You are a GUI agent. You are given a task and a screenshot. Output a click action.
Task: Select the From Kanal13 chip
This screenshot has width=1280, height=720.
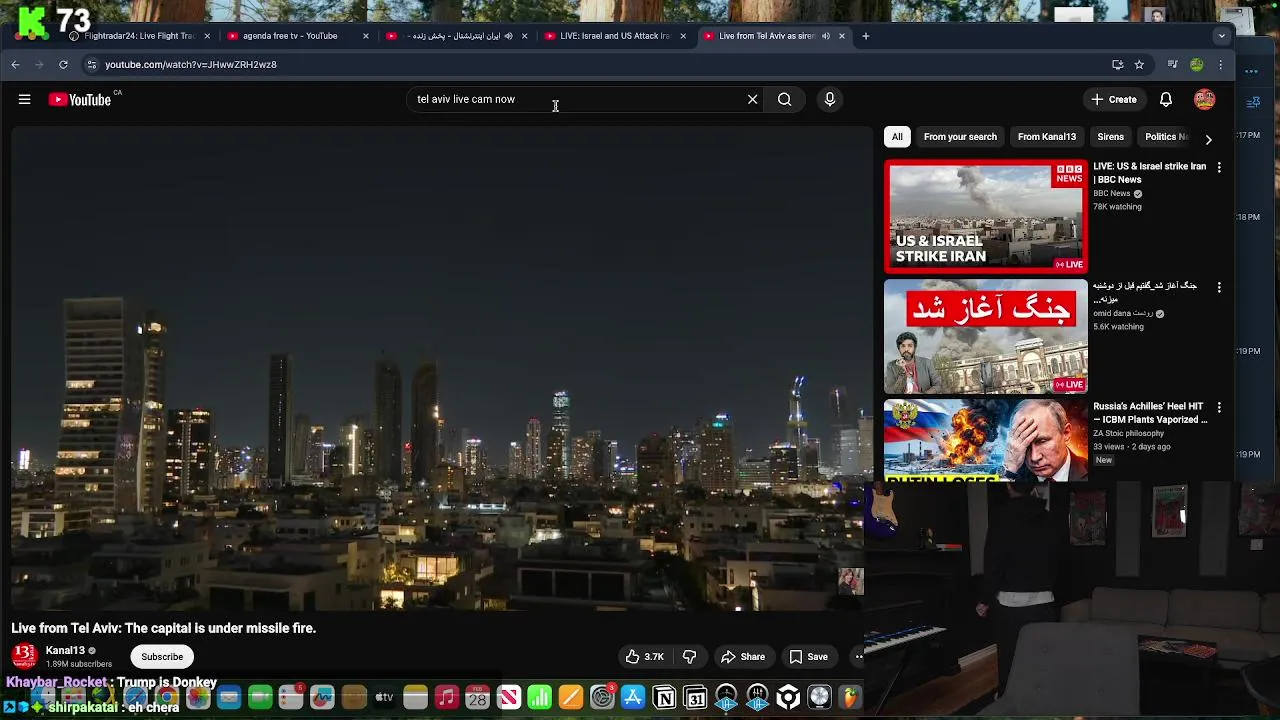(1047, 137)
